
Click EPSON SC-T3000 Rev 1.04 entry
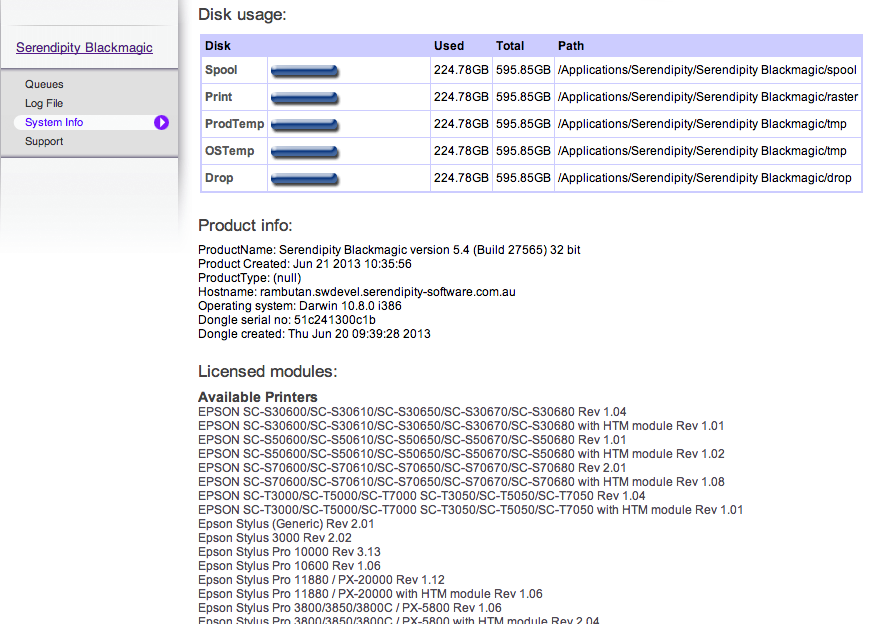click(x=421, y=496)
